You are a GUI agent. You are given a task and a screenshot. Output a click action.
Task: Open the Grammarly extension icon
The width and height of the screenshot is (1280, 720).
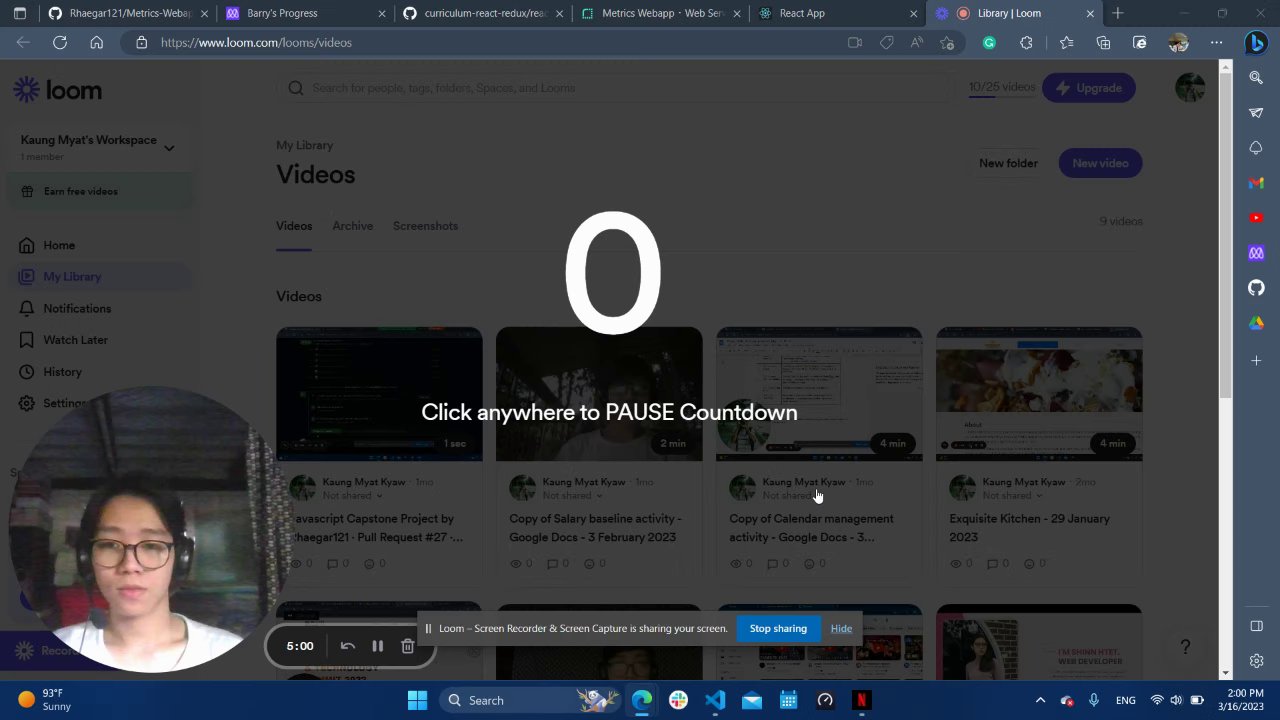coord(989,43)
